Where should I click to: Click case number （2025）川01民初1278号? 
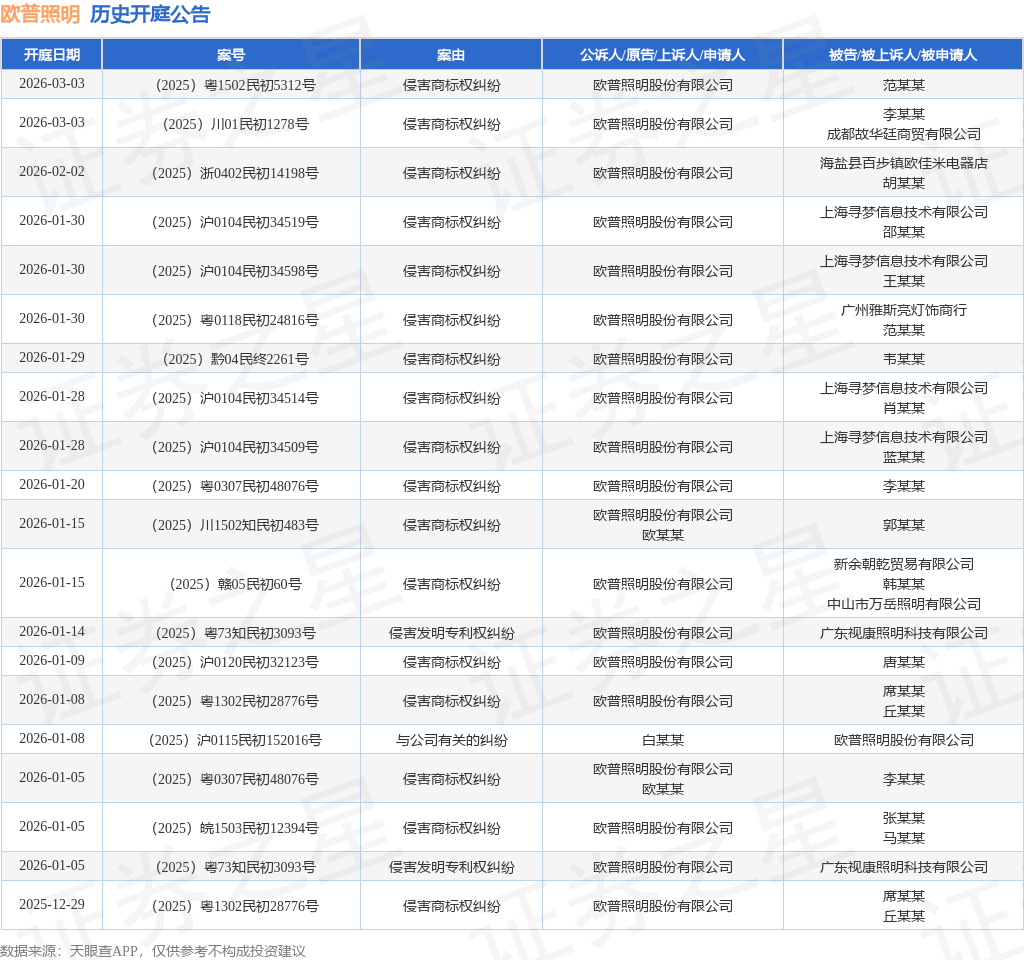coord(236,124)
